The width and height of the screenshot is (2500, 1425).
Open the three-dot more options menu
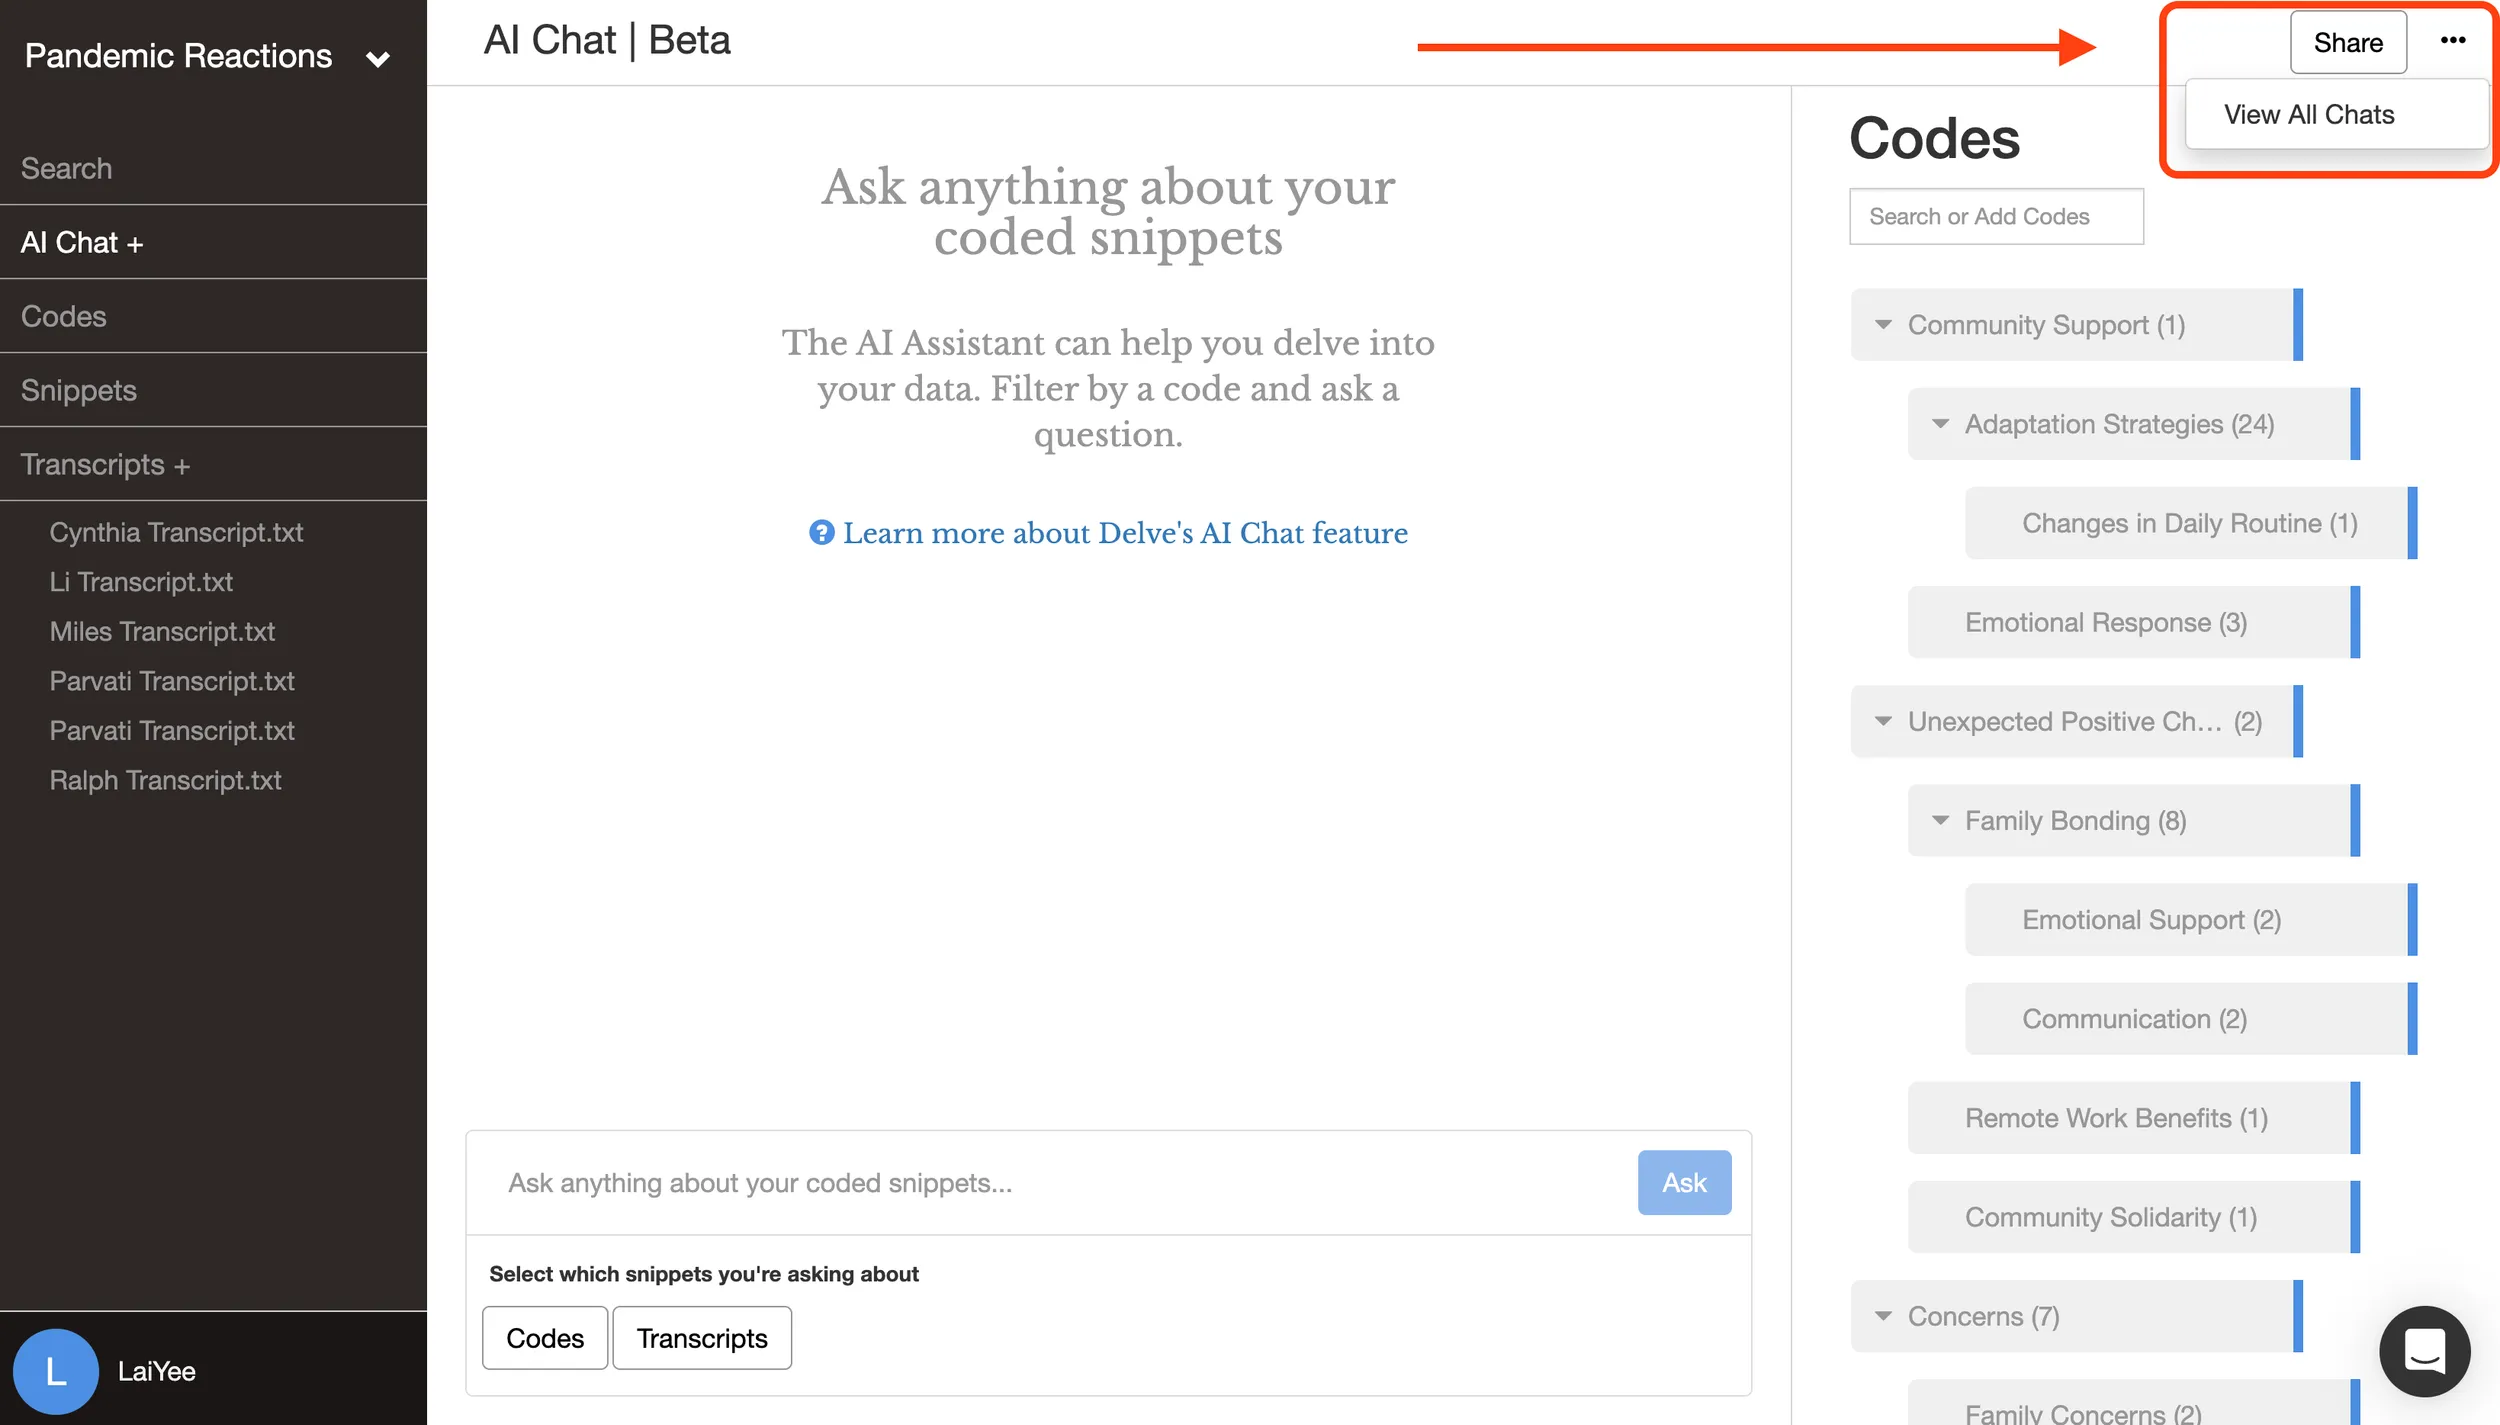pyautogui.click(x=2452, y=41)
